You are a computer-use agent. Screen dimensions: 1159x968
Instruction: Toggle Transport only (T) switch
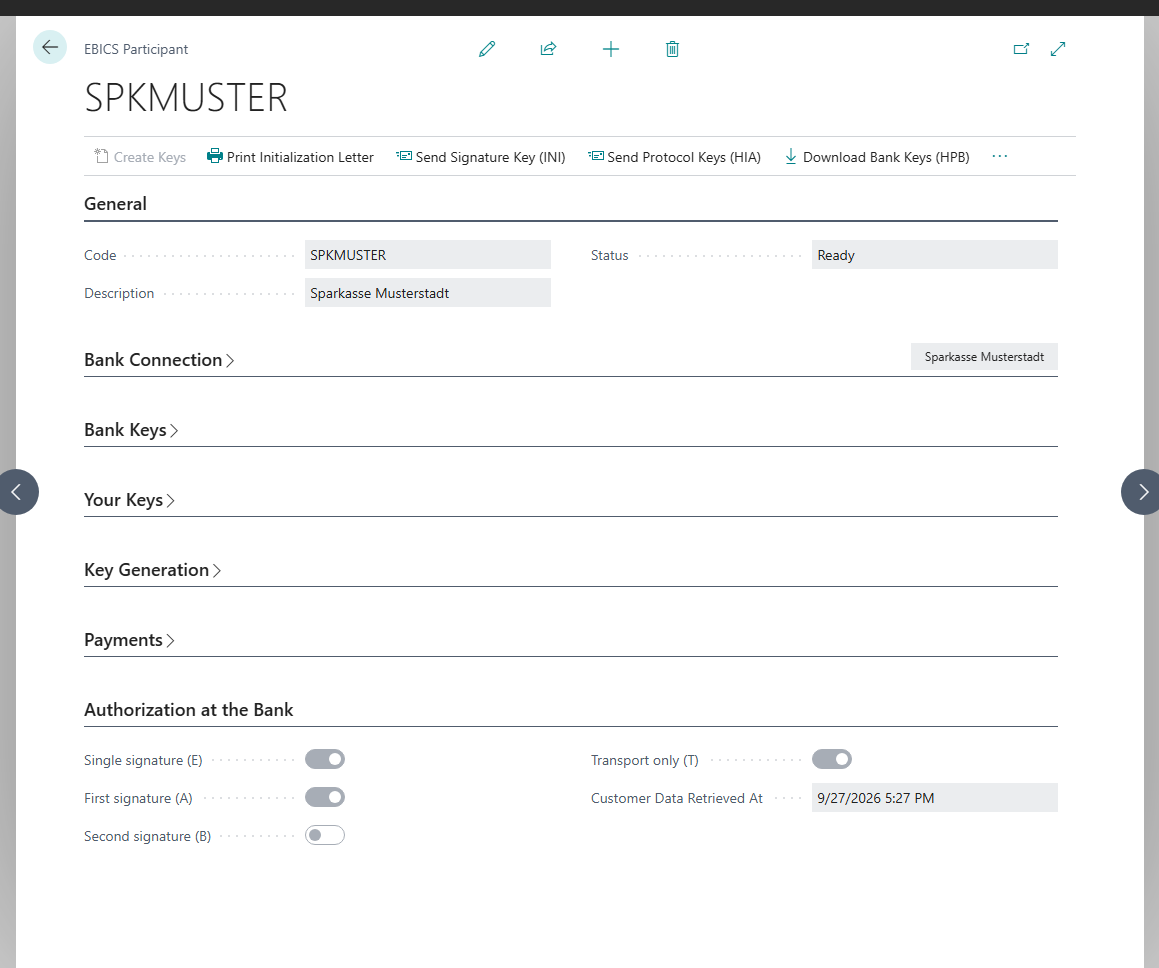[832, 759]
